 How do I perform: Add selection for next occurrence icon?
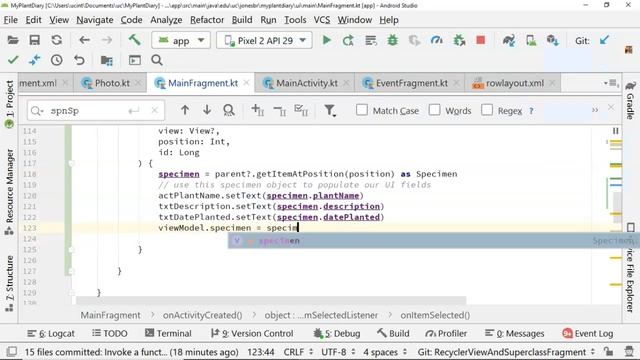(x=257, y=110)
